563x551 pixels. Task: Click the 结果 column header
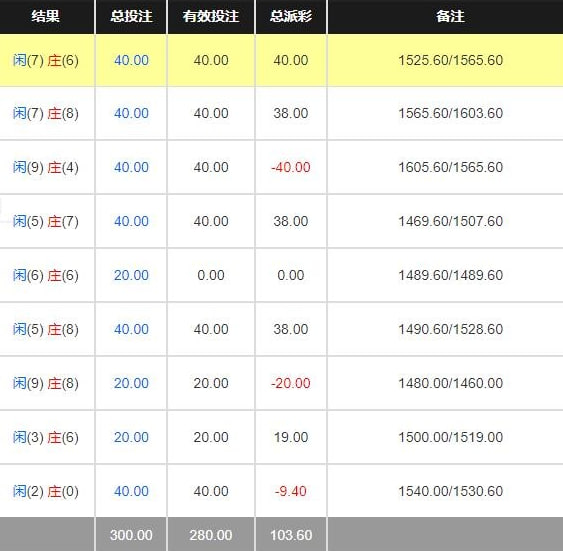click(x=46, y=17)
